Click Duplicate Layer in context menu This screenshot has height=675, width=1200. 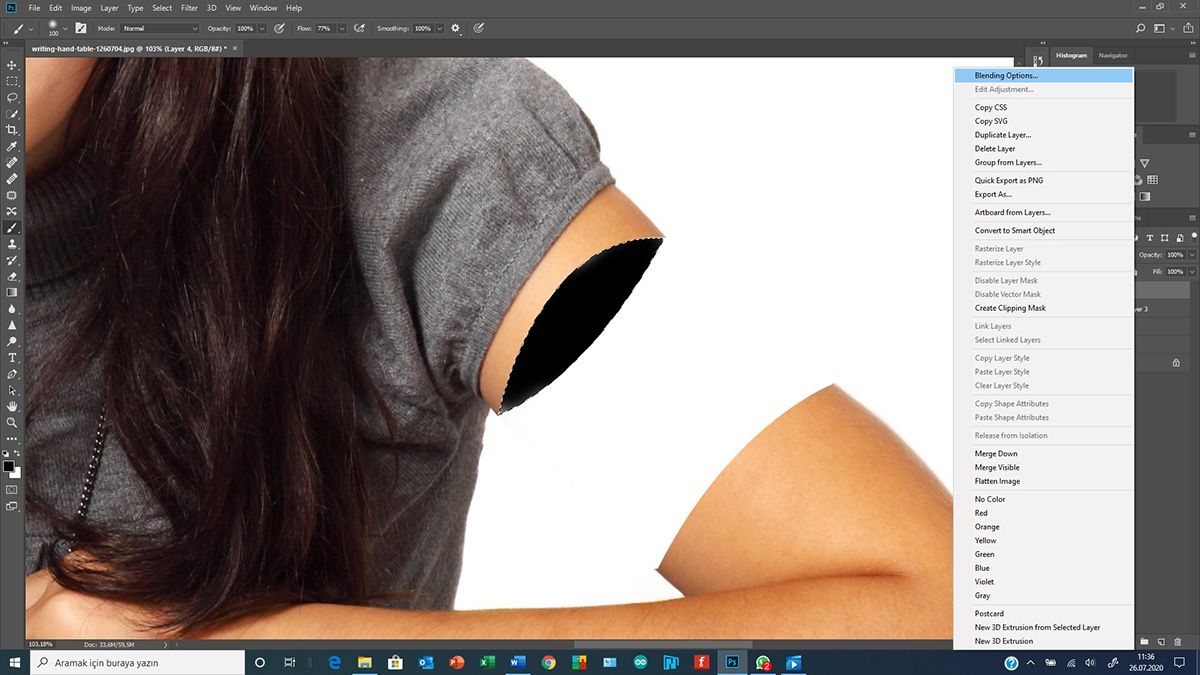1003,135
